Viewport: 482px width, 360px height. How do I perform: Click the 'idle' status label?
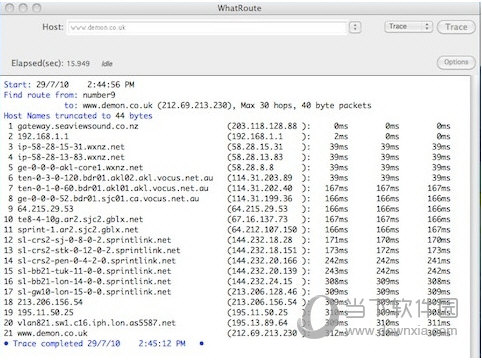[107, 63]
